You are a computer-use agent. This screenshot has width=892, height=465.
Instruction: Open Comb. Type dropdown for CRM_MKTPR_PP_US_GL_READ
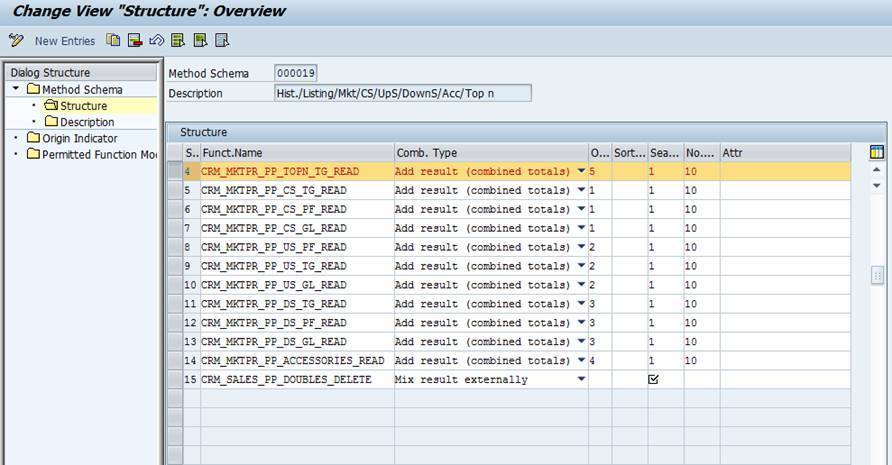(x=581, y=285)
